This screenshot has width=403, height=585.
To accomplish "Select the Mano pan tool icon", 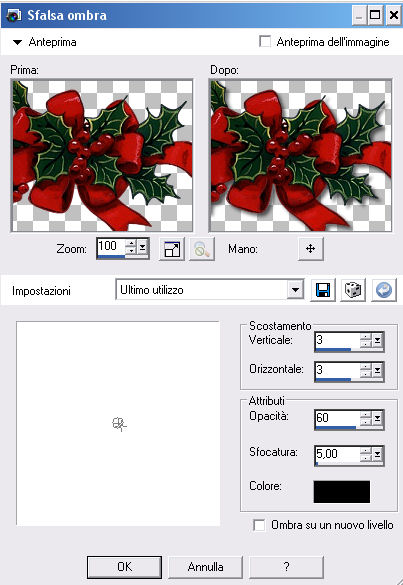I will pos(310,248).
